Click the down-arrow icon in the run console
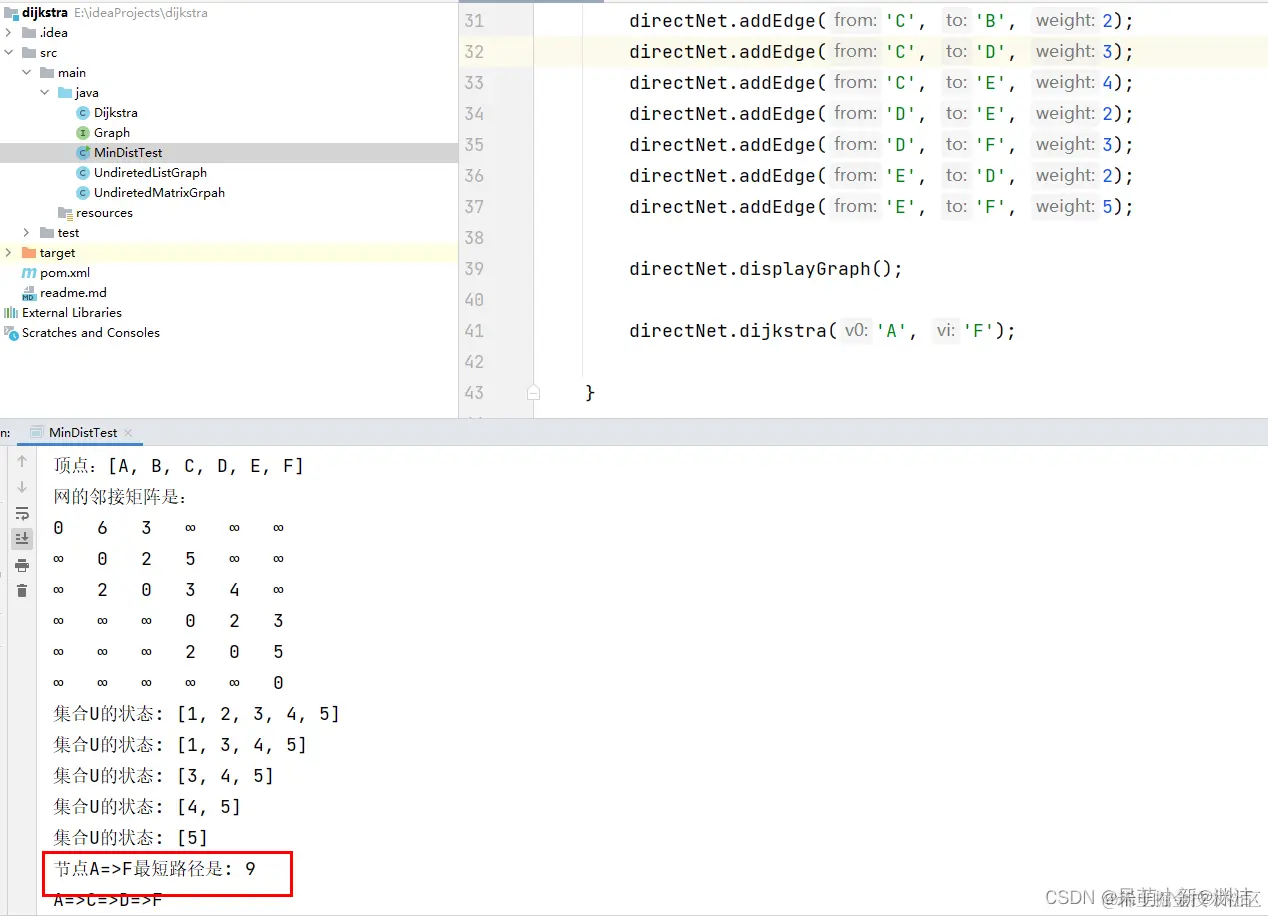This screenshot has width=1268, height=916. click(22, 487)
